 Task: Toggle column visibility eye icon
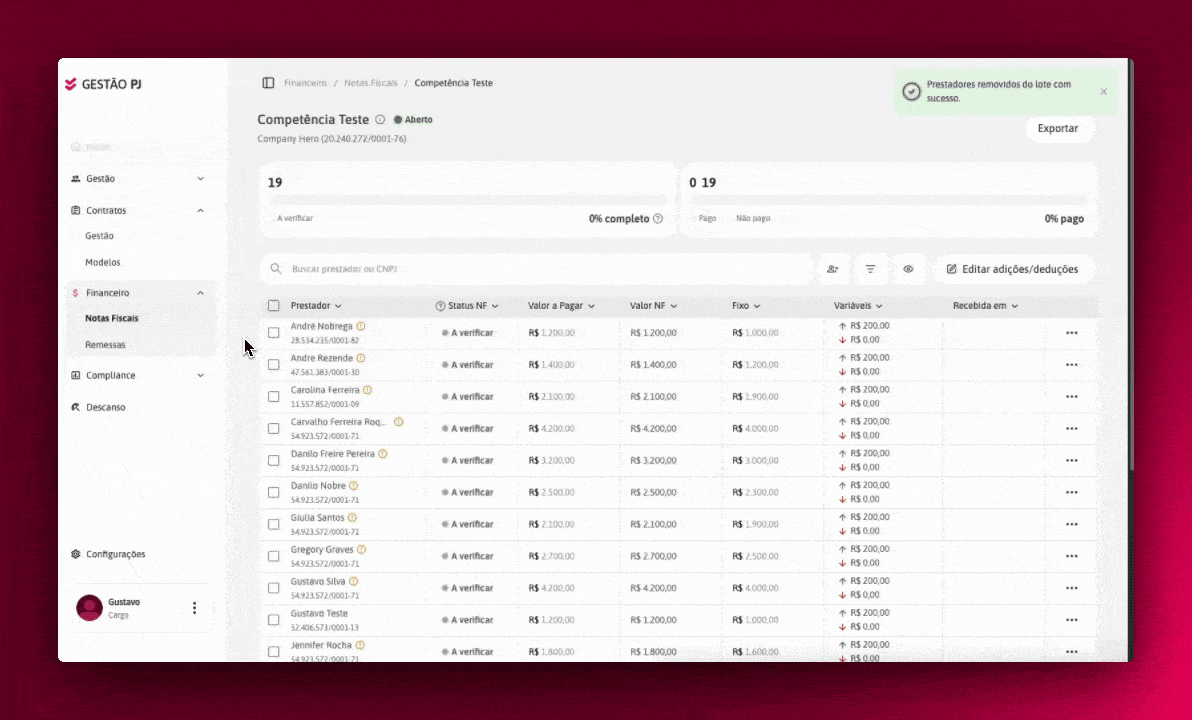pyautogui.click(x=908, y=269)
